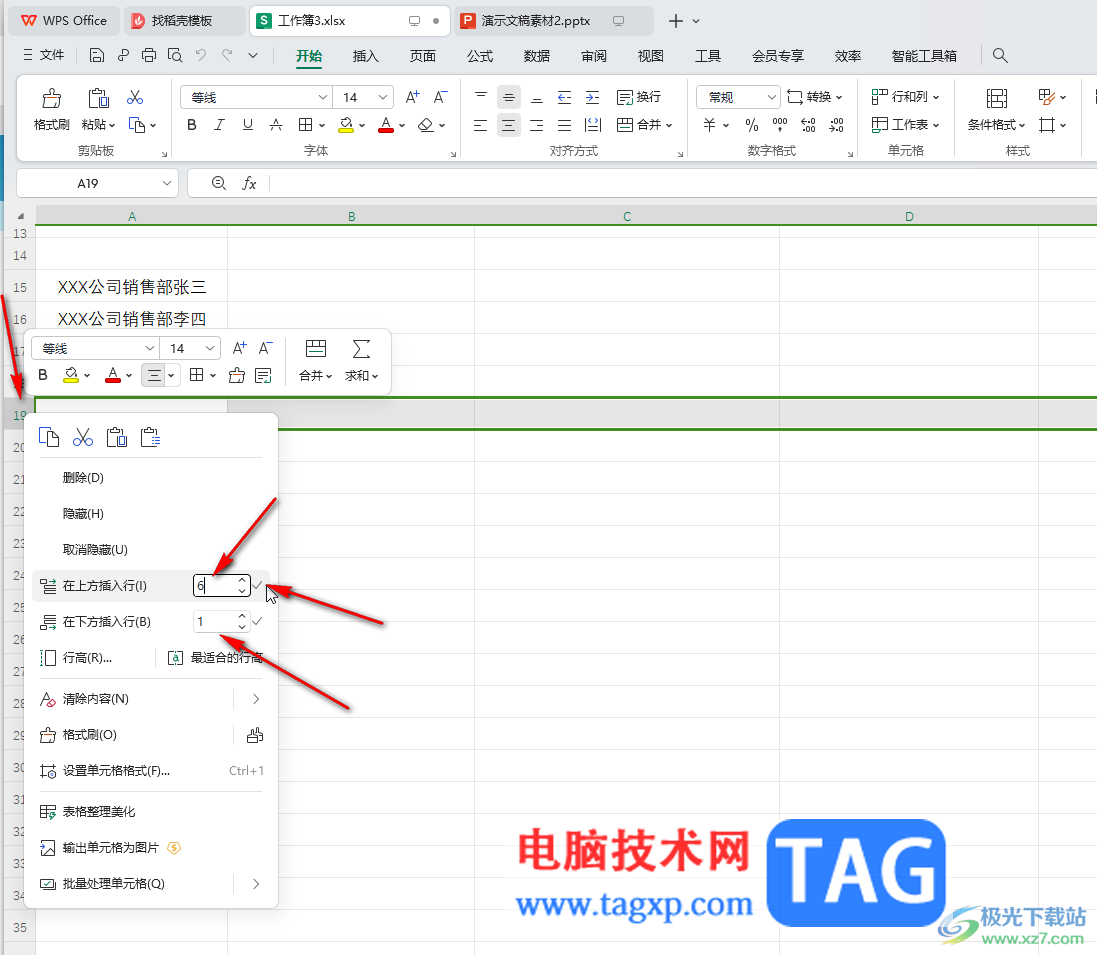
Task: Toggle Bold in the floating mini toolbar
Action: [43, 375]
